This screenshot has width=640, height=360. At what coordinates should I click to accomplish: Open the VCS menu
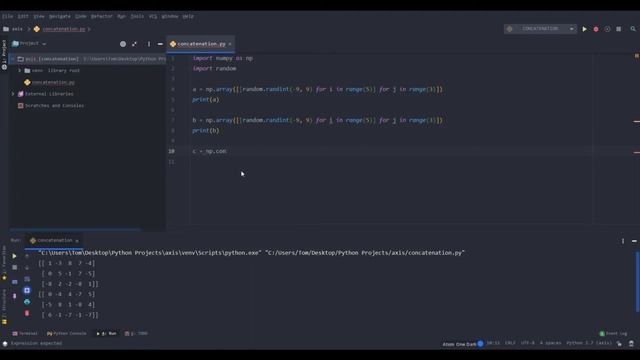point(153,16)
